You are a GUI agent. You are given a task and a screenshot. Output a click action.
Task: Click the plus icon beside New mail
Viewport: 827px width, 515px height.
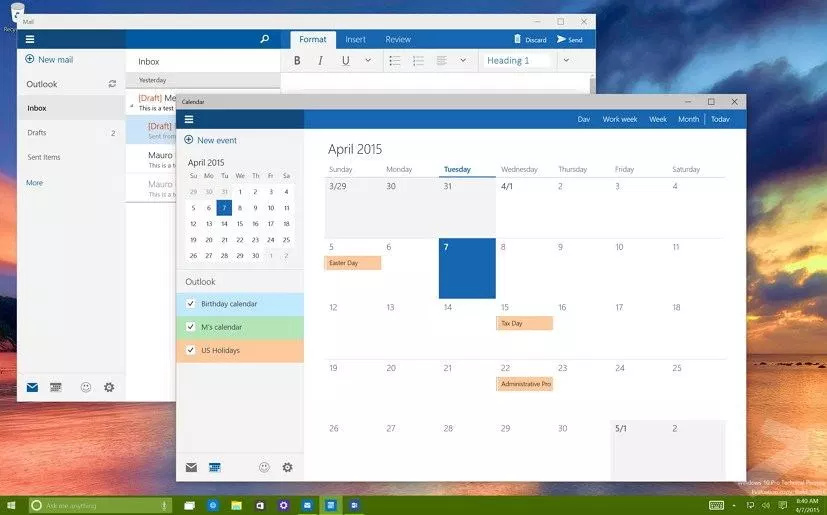click(30, 59)
